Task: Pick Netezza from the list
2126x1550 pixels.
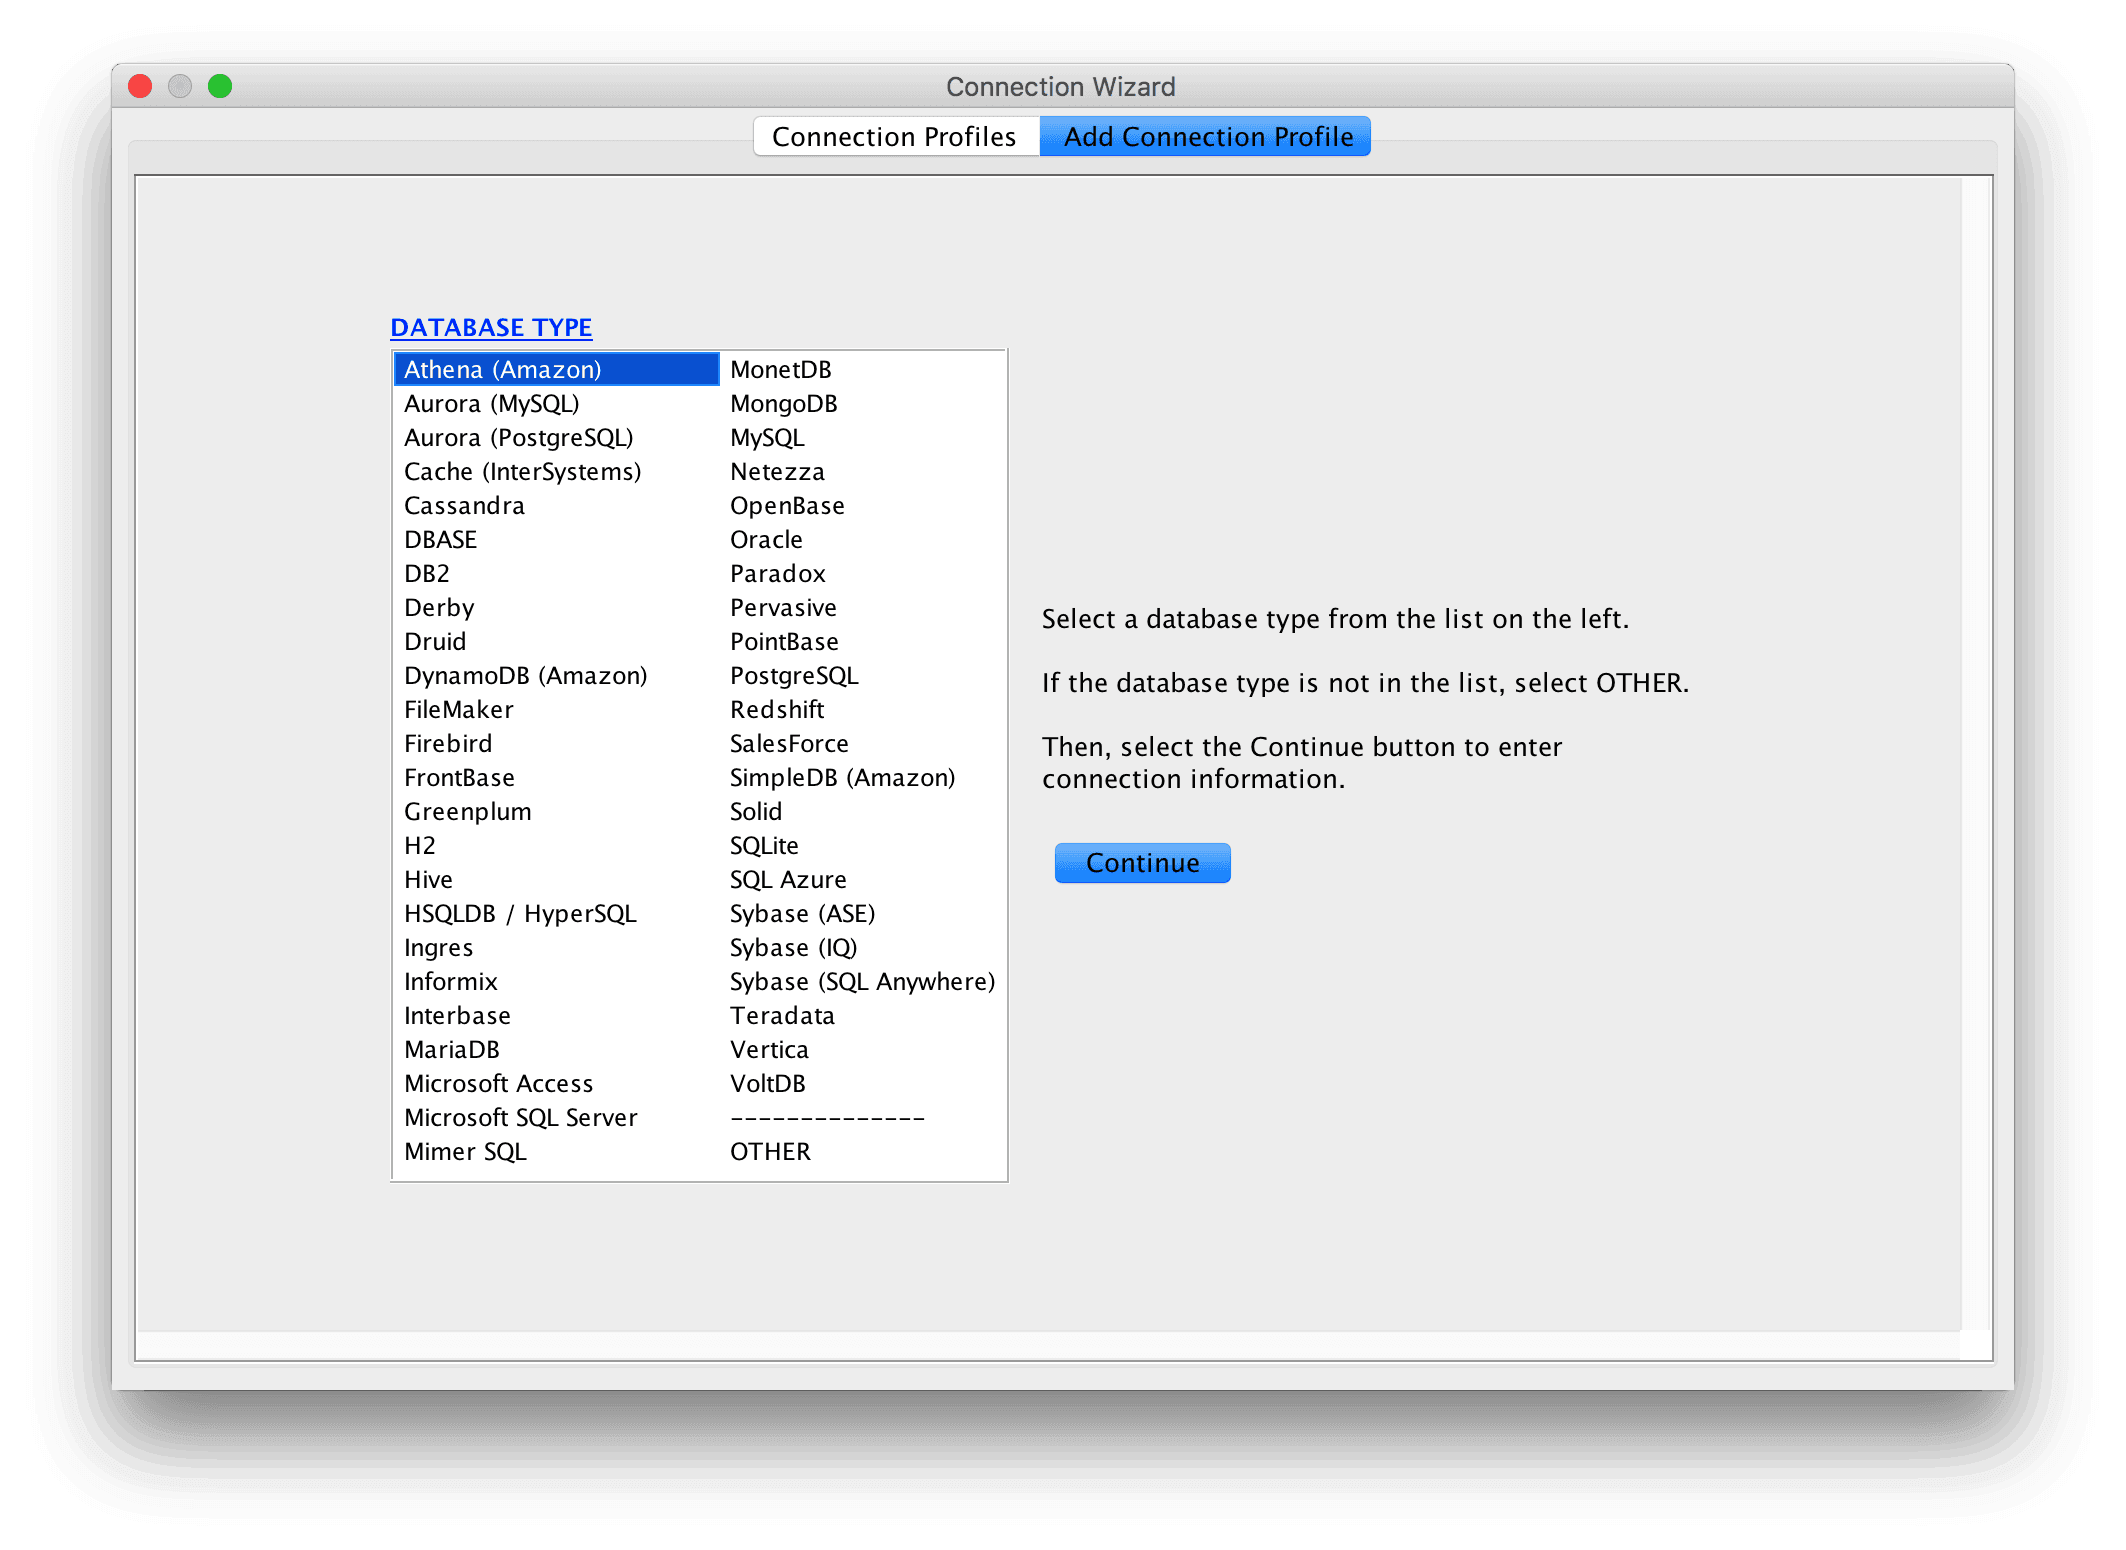Action: (862, 471)
